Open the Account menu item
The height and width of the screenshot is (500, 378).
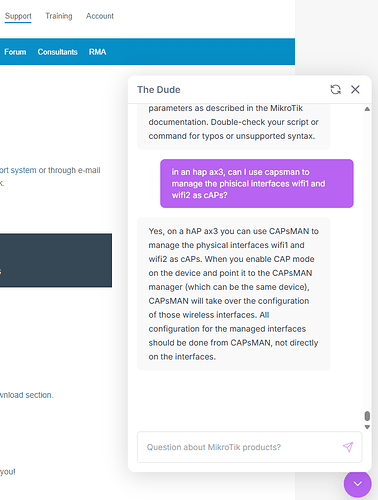[100, 16]
